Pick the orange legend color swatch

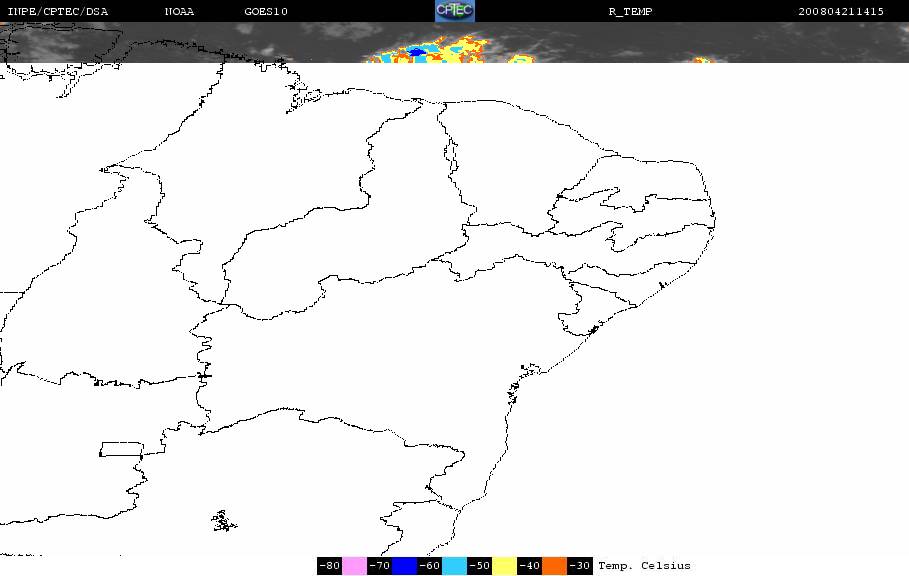pos(554,566)
